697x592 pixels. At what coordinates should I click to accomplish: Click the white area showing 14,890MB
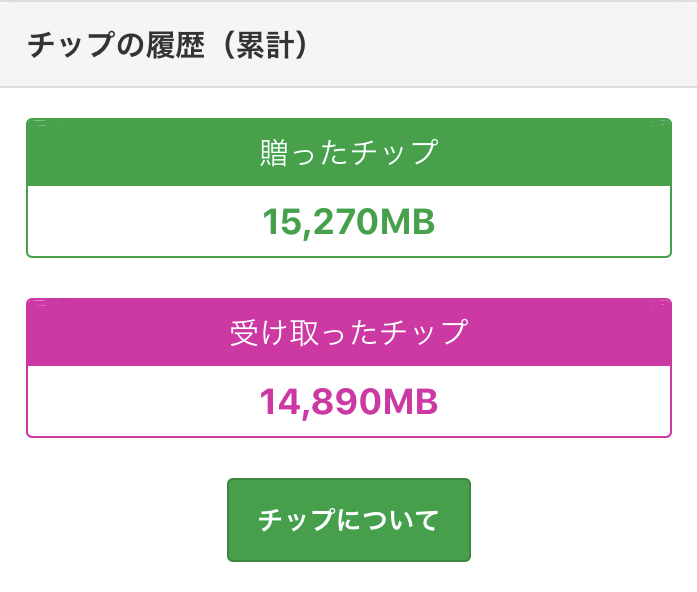pyautogui.click(x=348, y=402)
